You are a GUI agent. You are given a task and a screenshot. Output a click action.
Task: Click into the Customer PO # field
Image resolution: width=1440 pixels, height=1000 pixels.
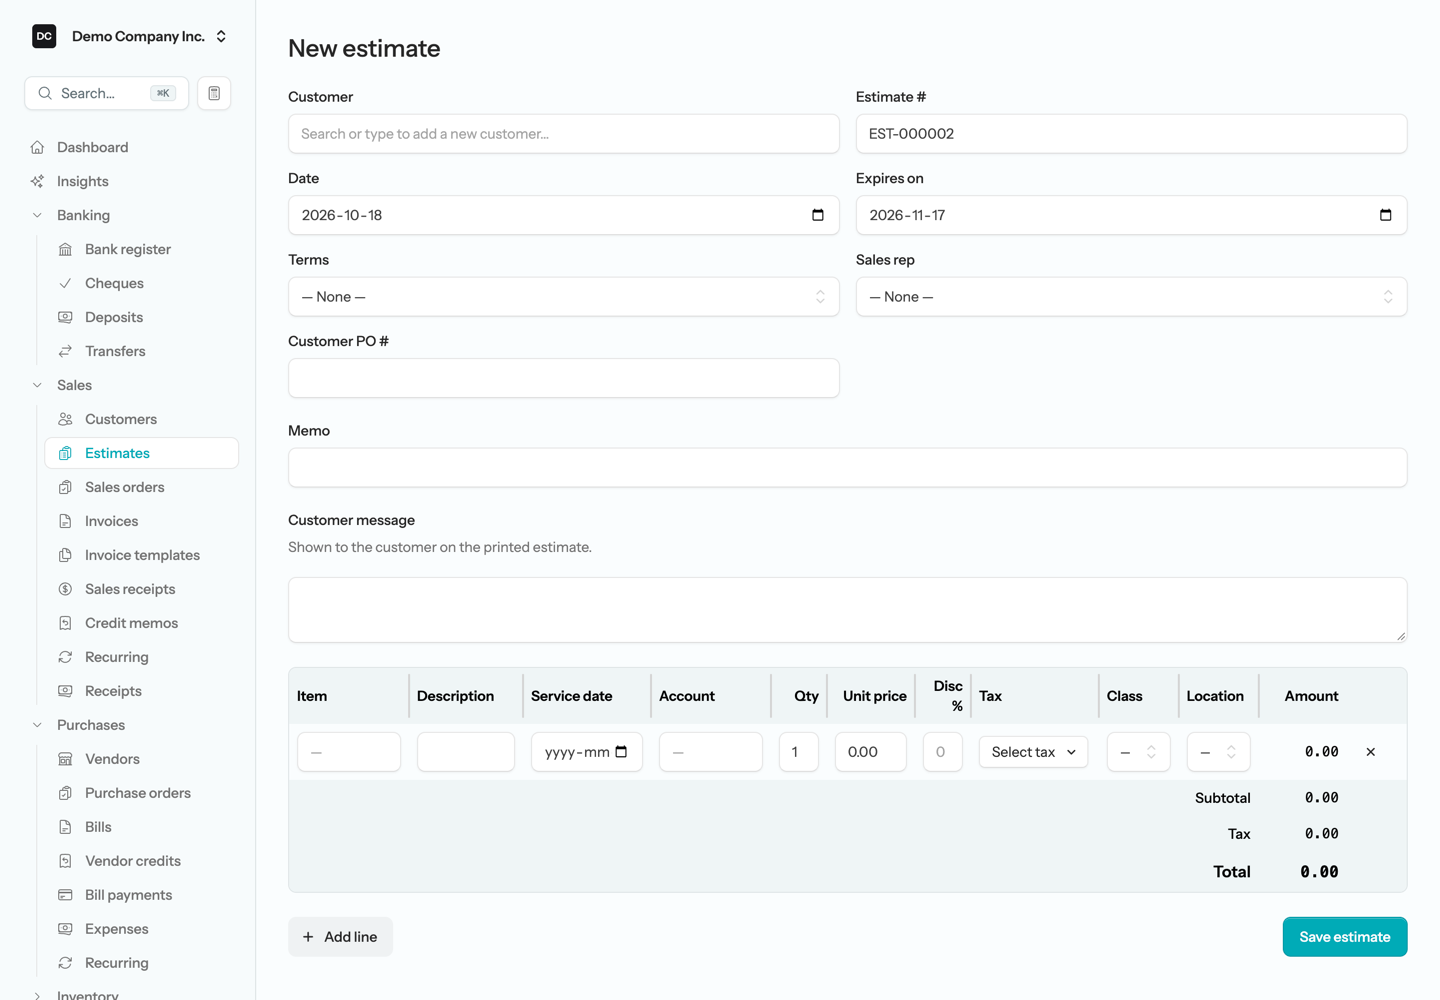pos(564,378)
